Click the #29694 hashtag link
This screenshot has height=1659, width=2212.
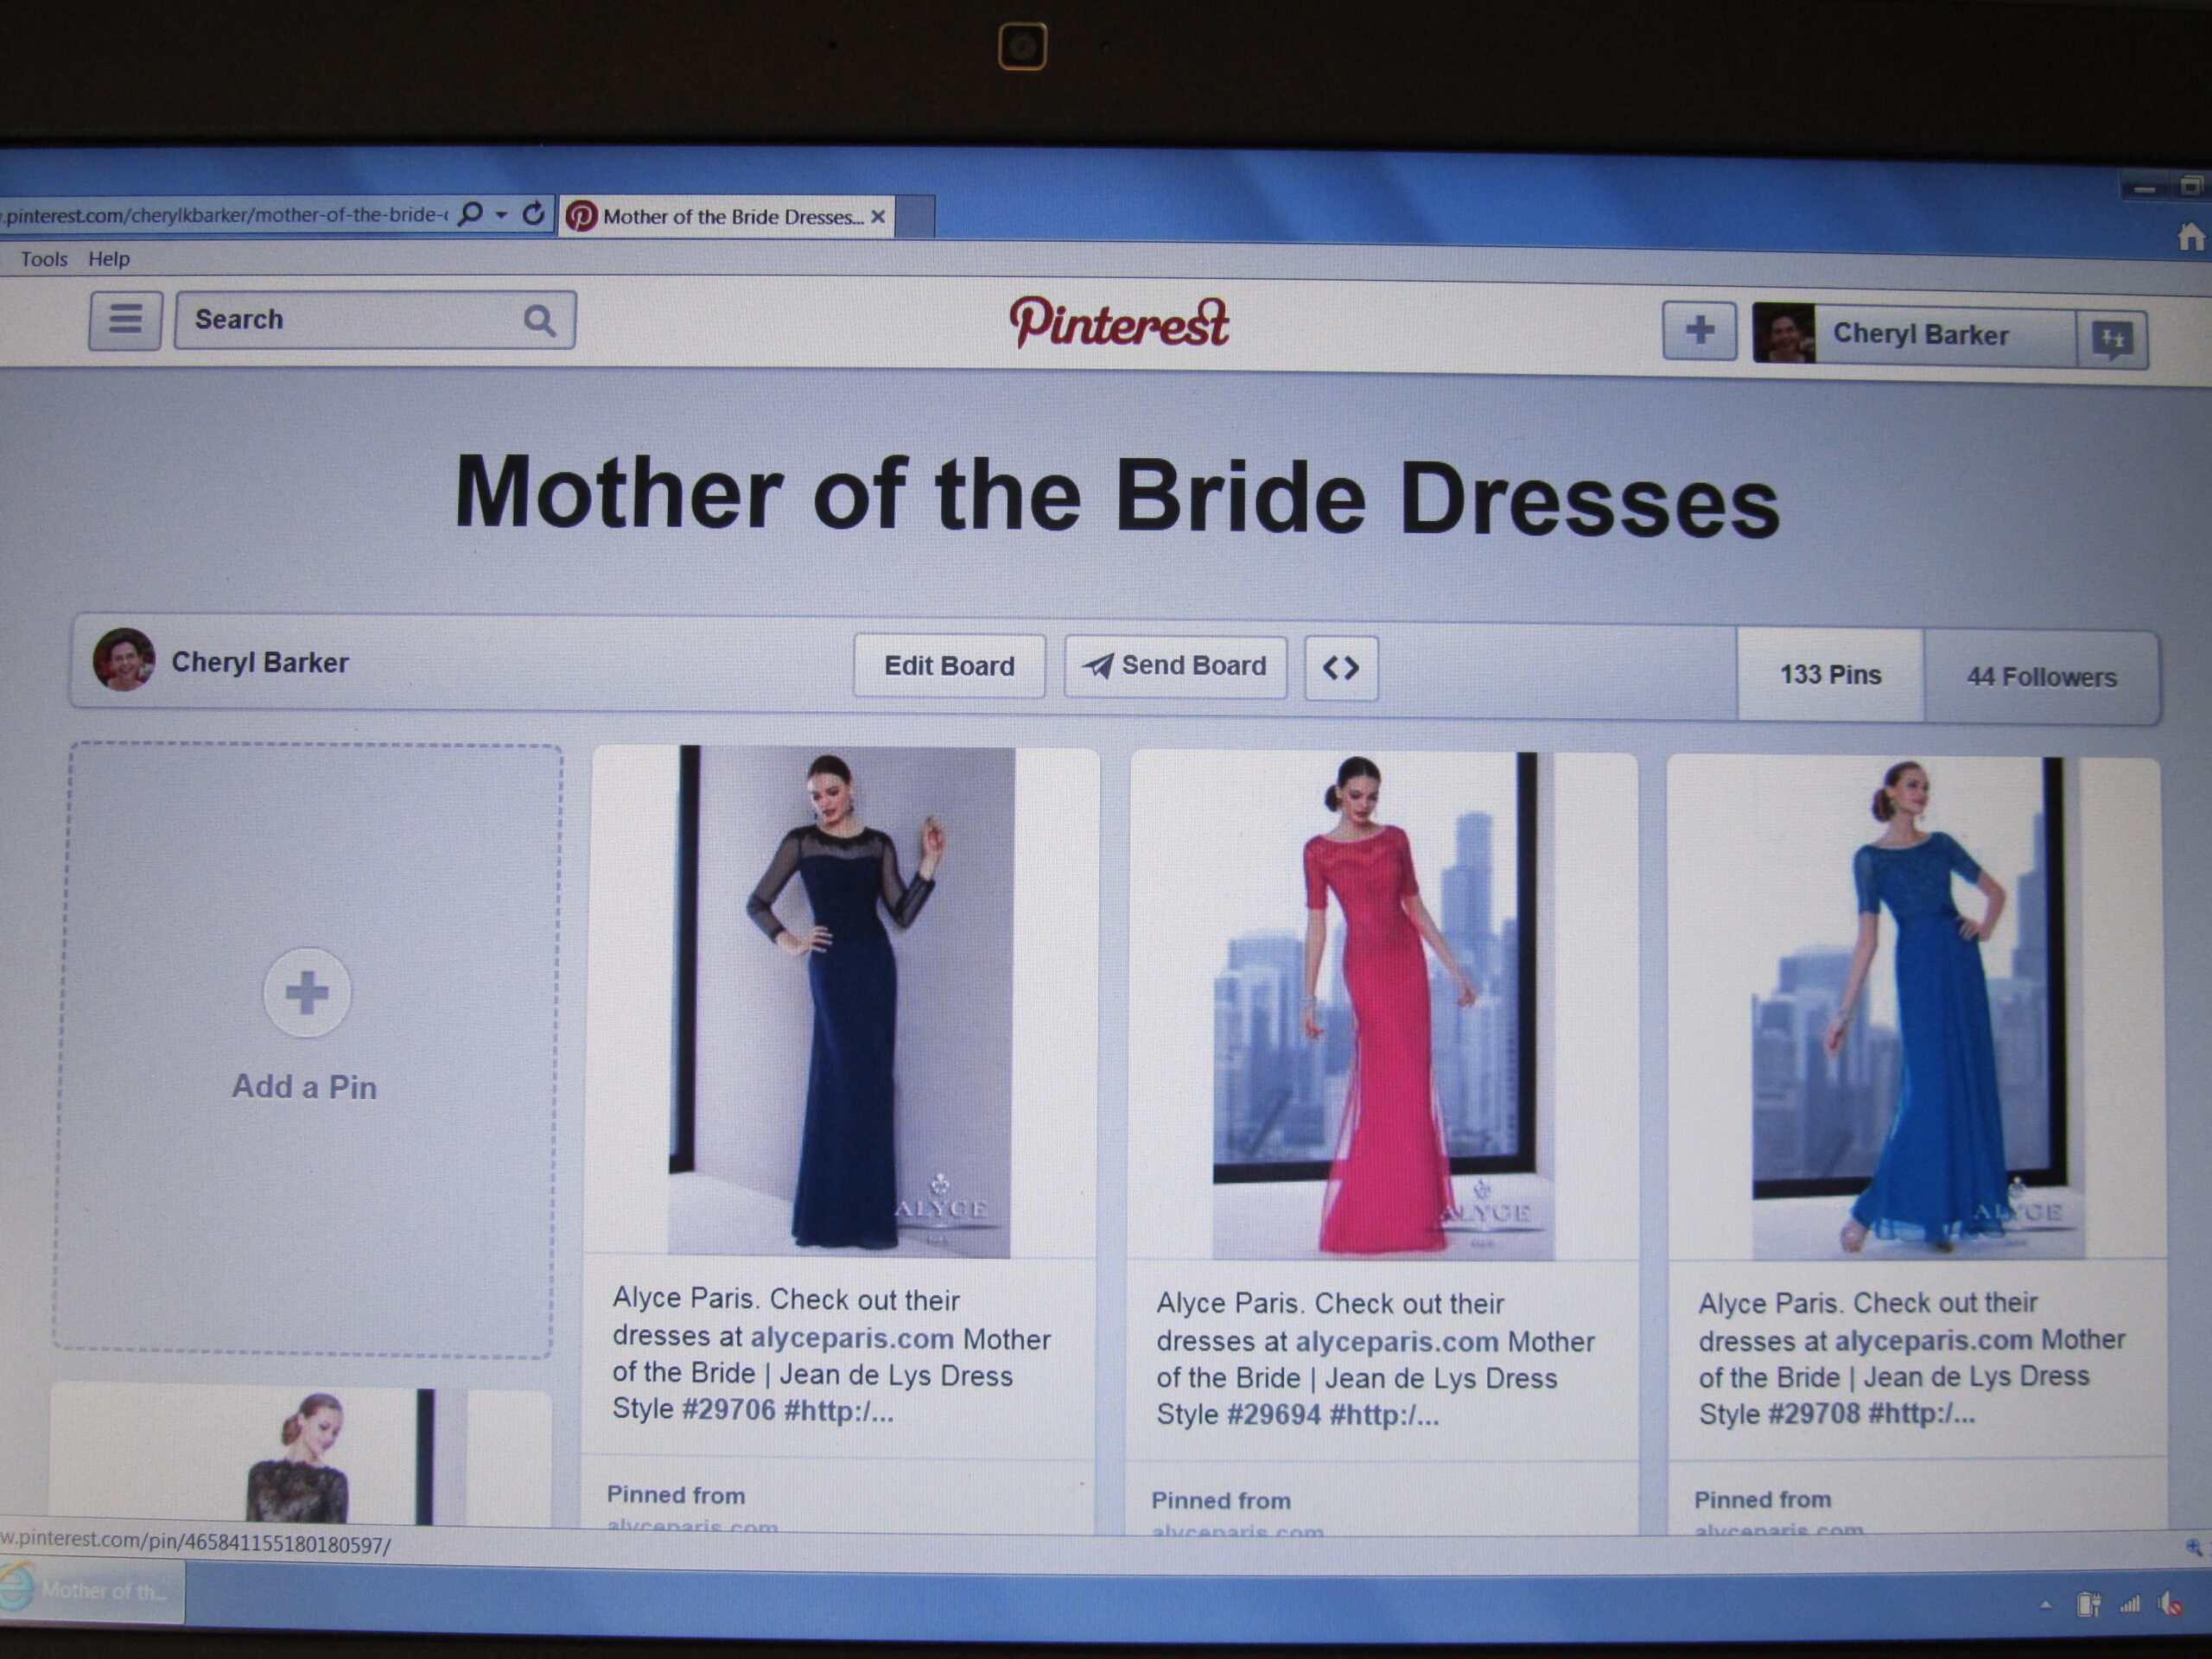tap(1274, 1414)
